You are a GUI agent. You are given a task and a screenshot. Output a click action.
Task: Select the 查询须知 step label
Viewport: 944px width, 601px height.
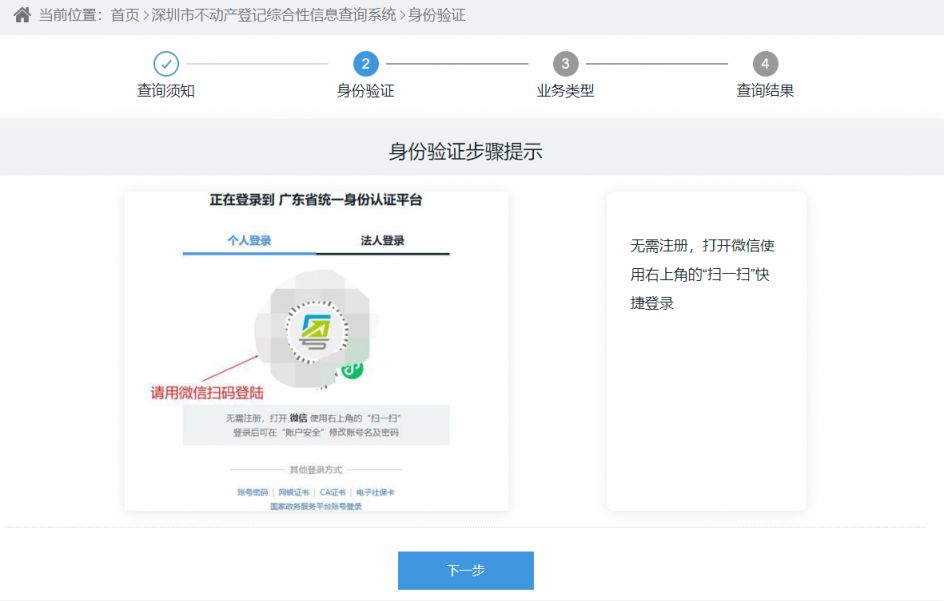[166, 90]
